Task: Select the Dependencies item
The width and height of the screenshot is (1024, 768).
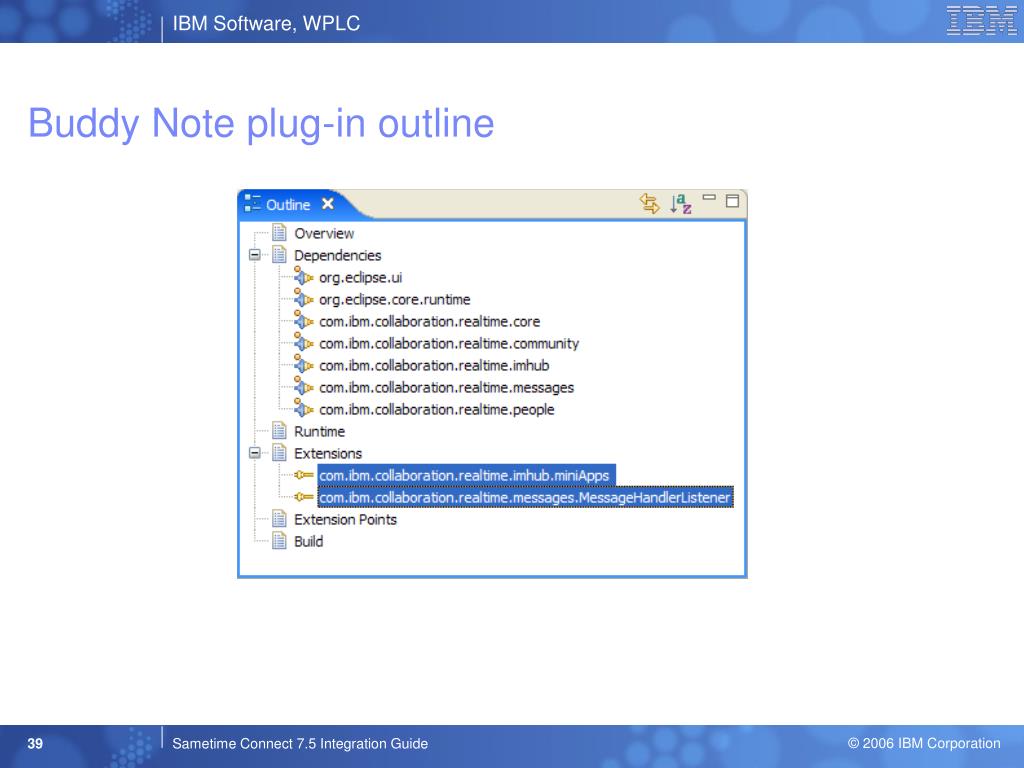Action: (338, 255)
